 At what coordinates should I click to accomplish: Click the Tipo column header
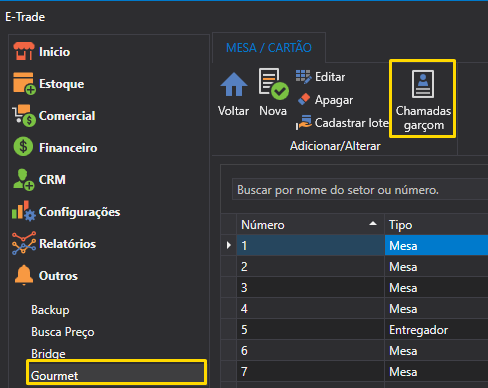(x=436, y=225)
